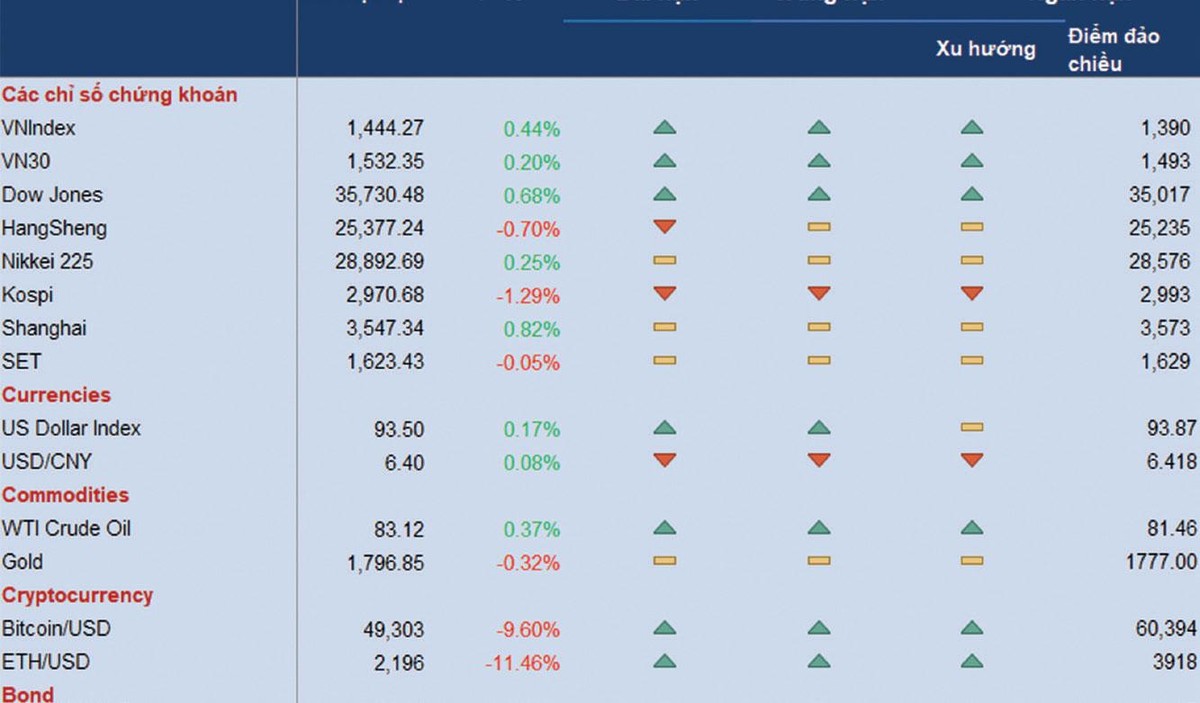
Task: Click the Cryptocurrency section heading
Action: (77, 595)
